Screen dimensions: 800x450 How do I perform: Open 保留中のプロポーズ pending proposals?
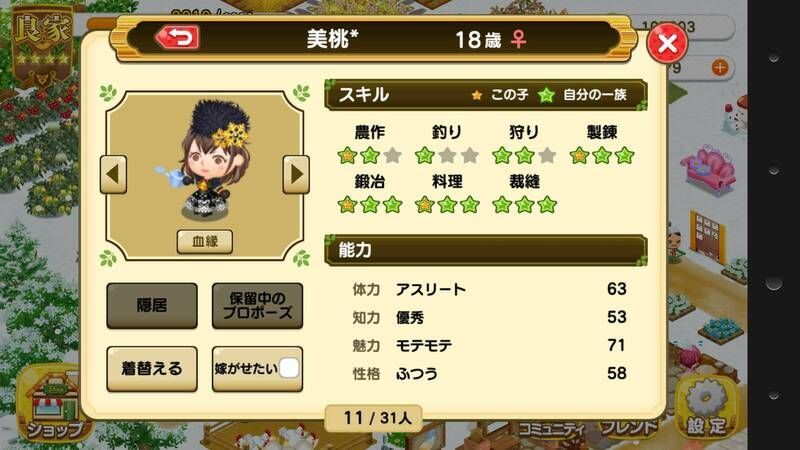(x=257, y=306)
